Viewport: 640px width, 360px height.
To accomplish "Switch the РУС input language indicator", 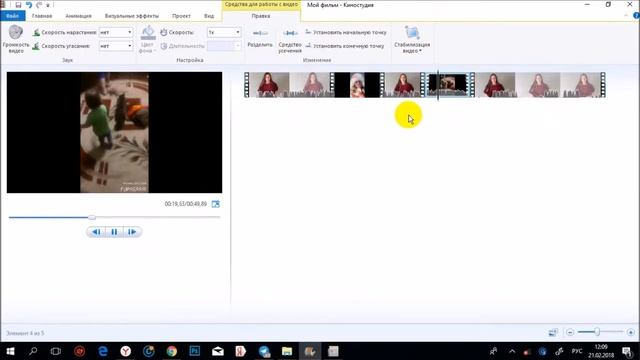I will [x=577, y=351].
